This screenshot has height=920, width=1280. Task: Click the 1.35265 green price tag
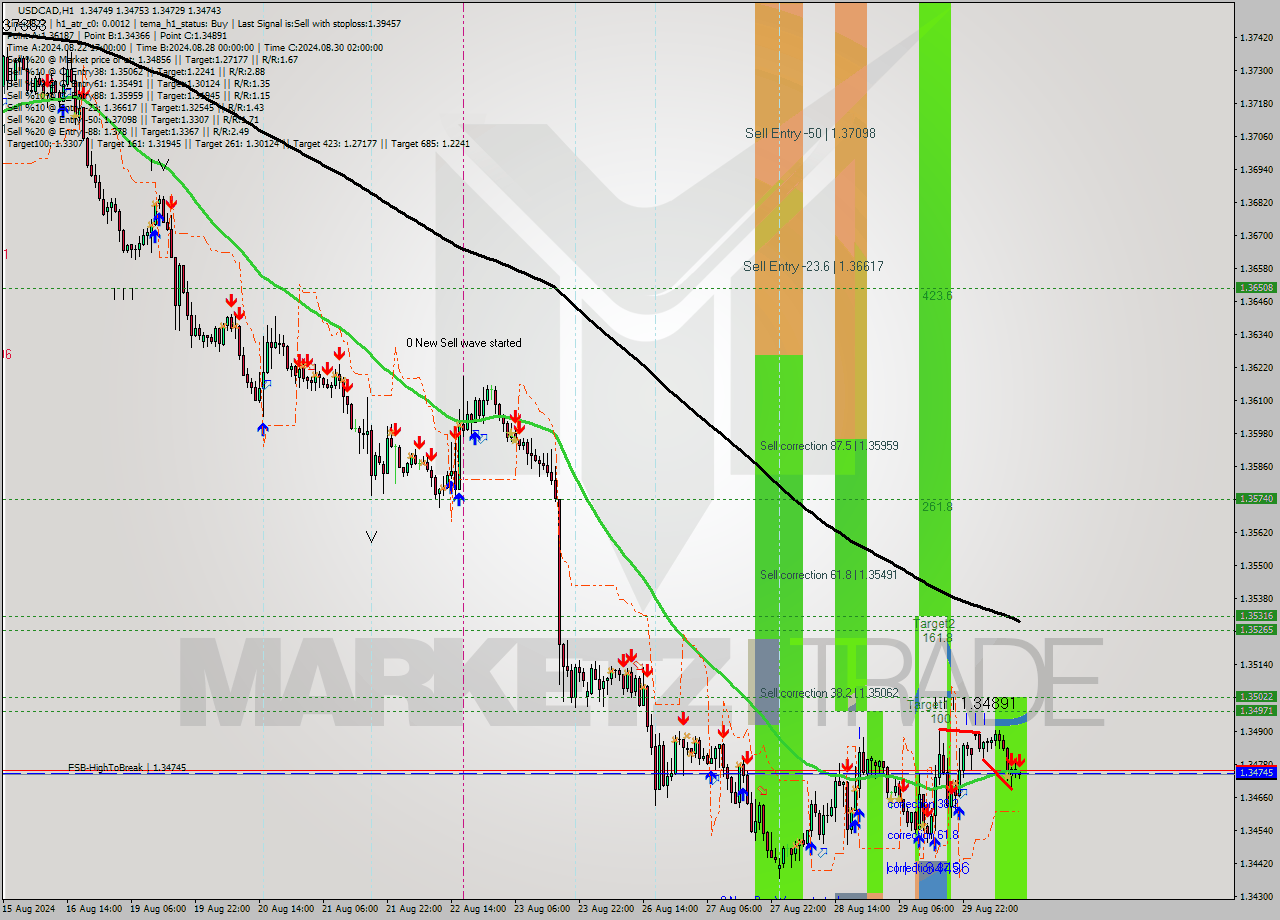pos(1256,629)
